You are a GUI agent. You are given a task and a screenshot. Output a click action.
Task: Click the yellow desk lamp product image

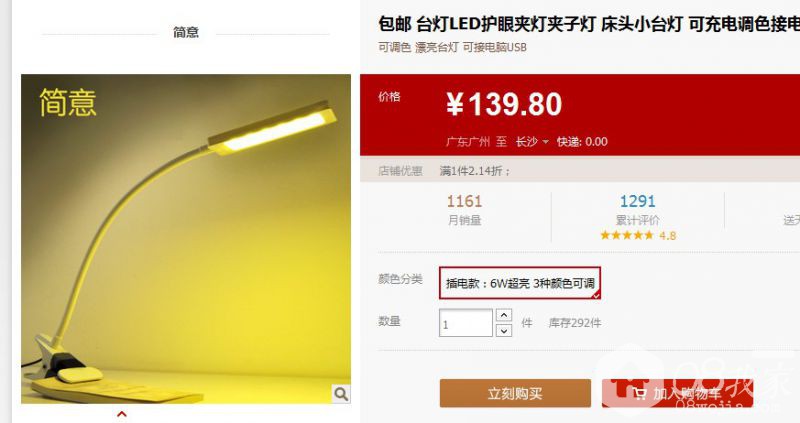point(186,239)
